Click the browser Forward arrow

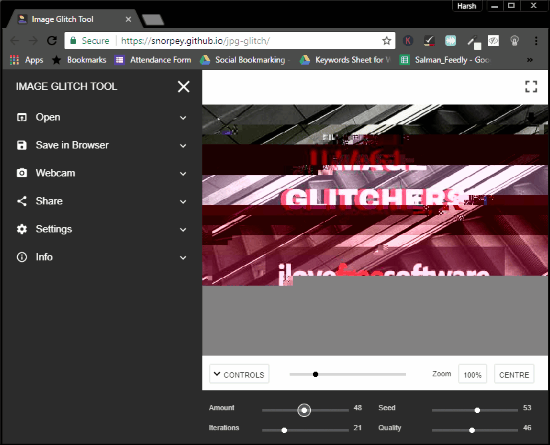(x=33, y=41)
